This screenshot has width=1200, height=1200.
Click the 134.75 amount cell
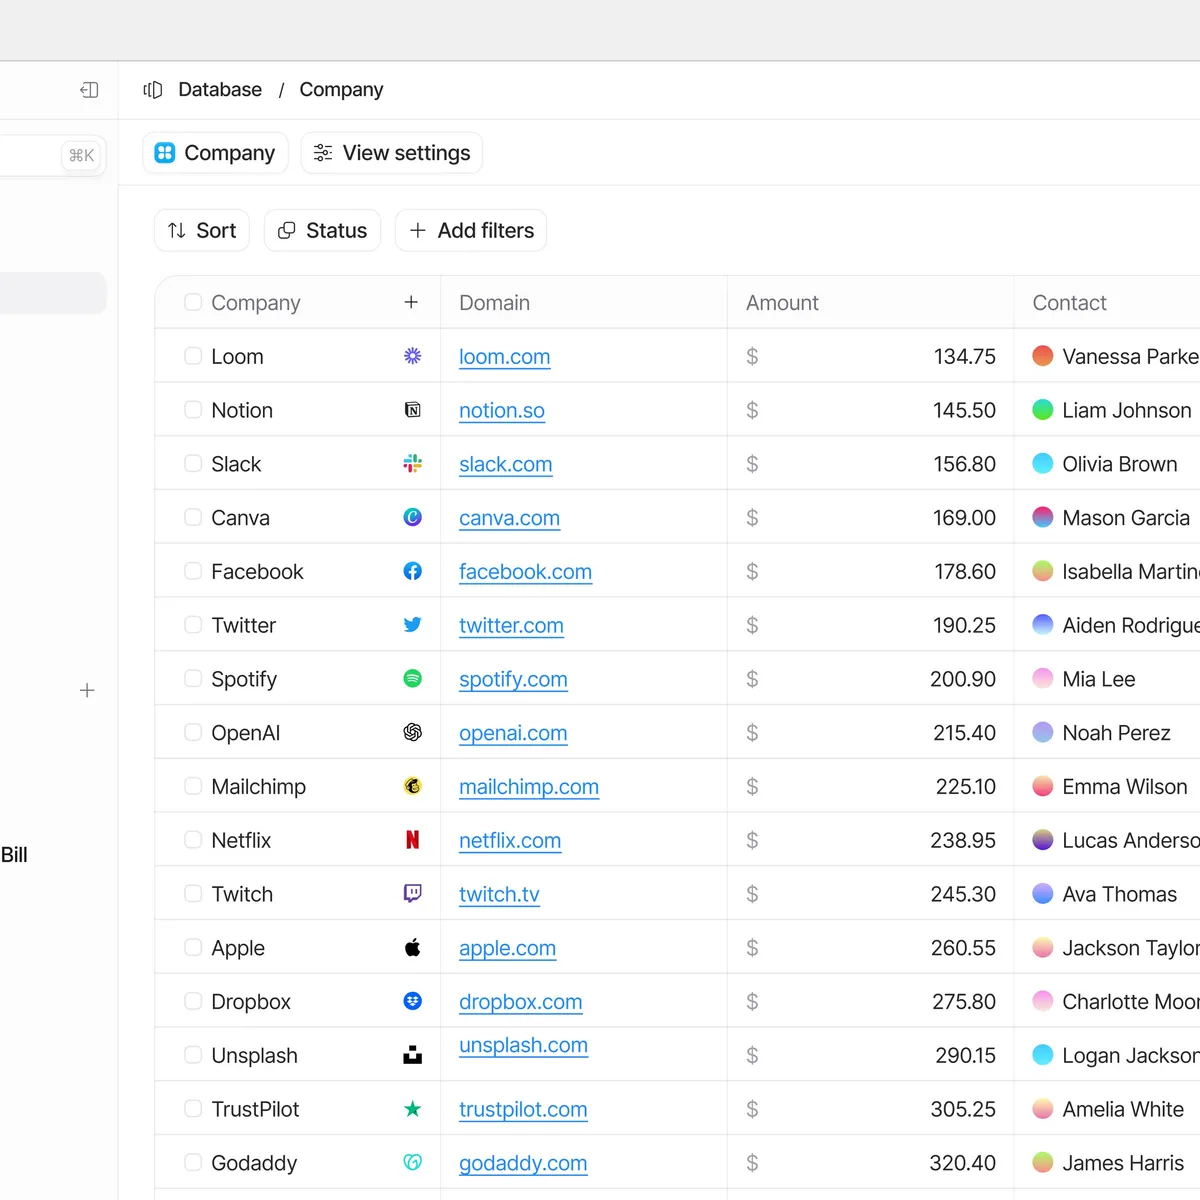pos(870,356)
